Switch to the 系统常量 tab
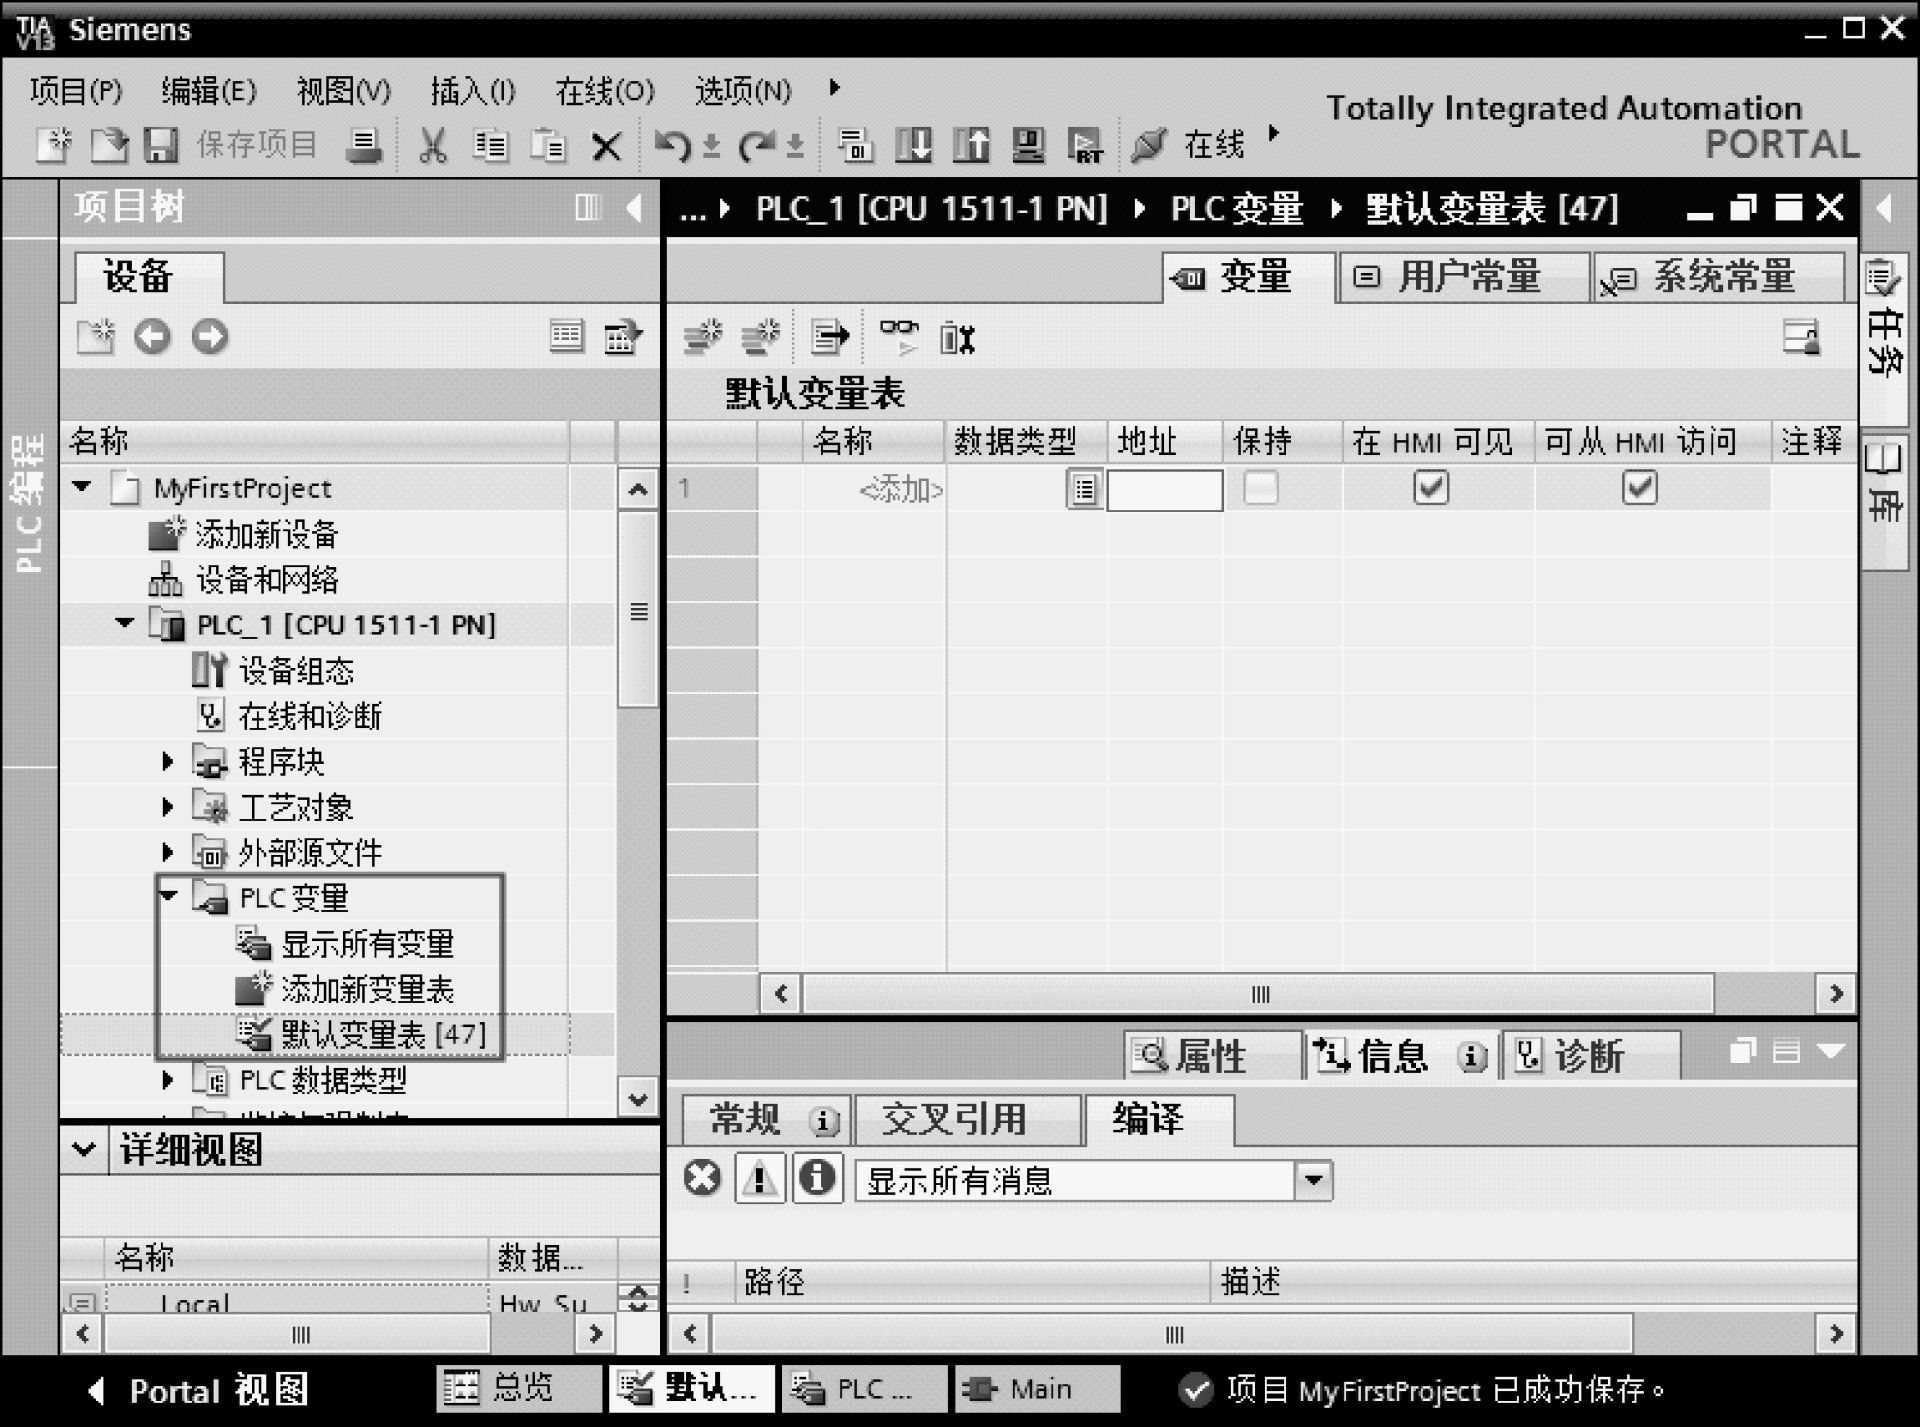Image resolution: width=1920 pixels, height=1427 pixels. click(x=1718, y=277)
